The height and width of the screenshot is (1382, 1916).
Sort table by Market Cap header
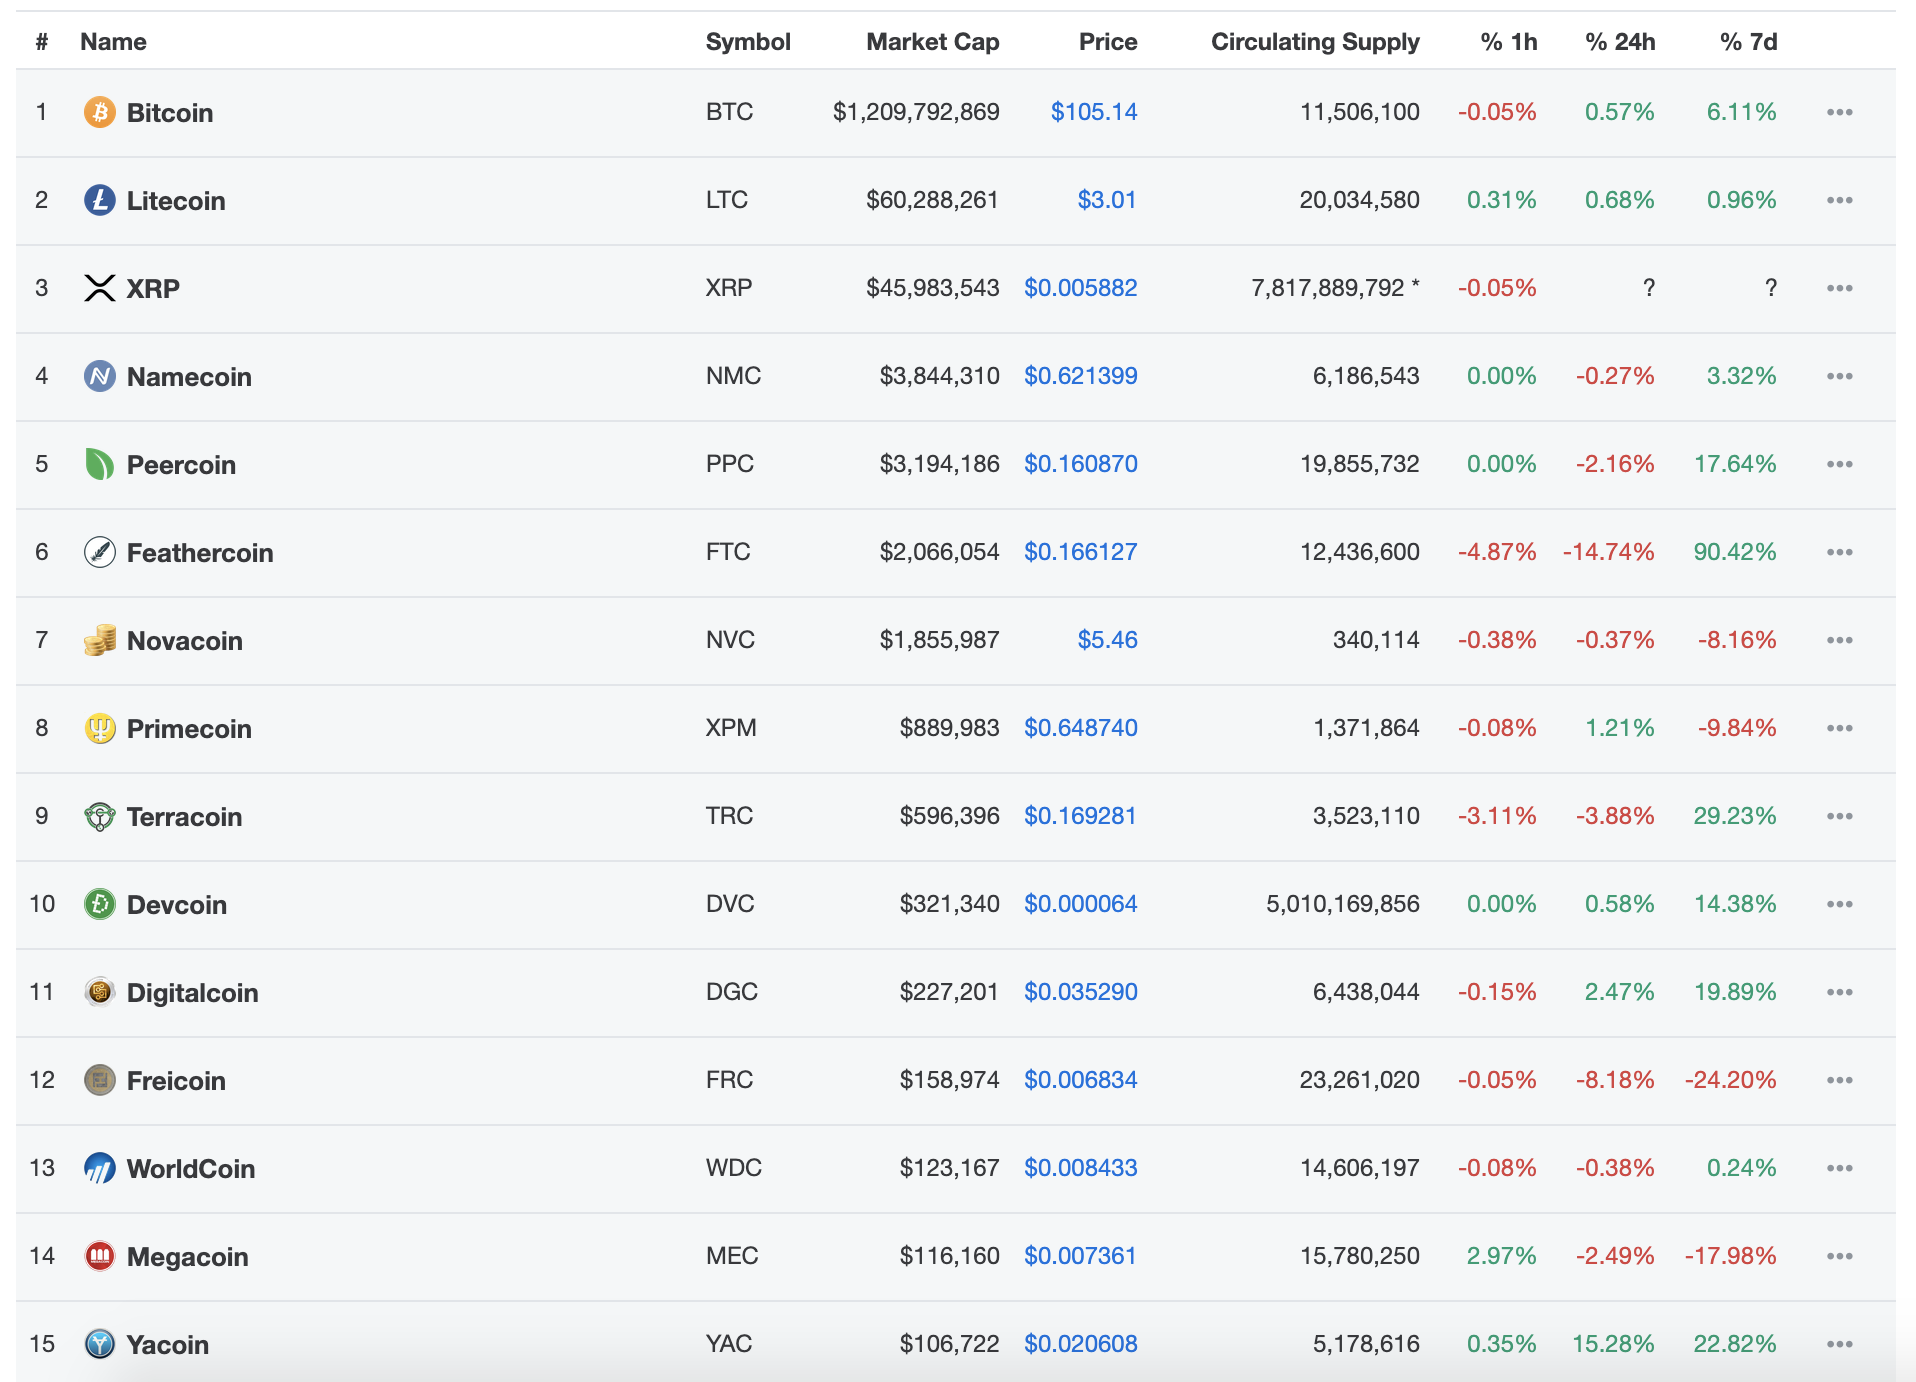933,42
